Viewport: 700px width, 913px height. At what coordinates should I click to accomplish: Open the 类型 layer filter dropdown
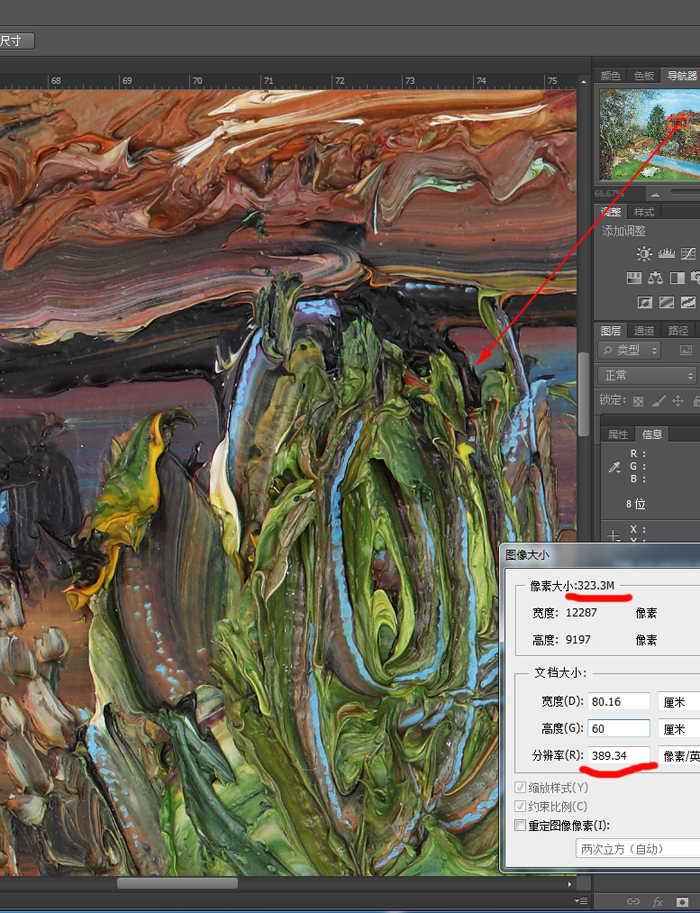629,350
